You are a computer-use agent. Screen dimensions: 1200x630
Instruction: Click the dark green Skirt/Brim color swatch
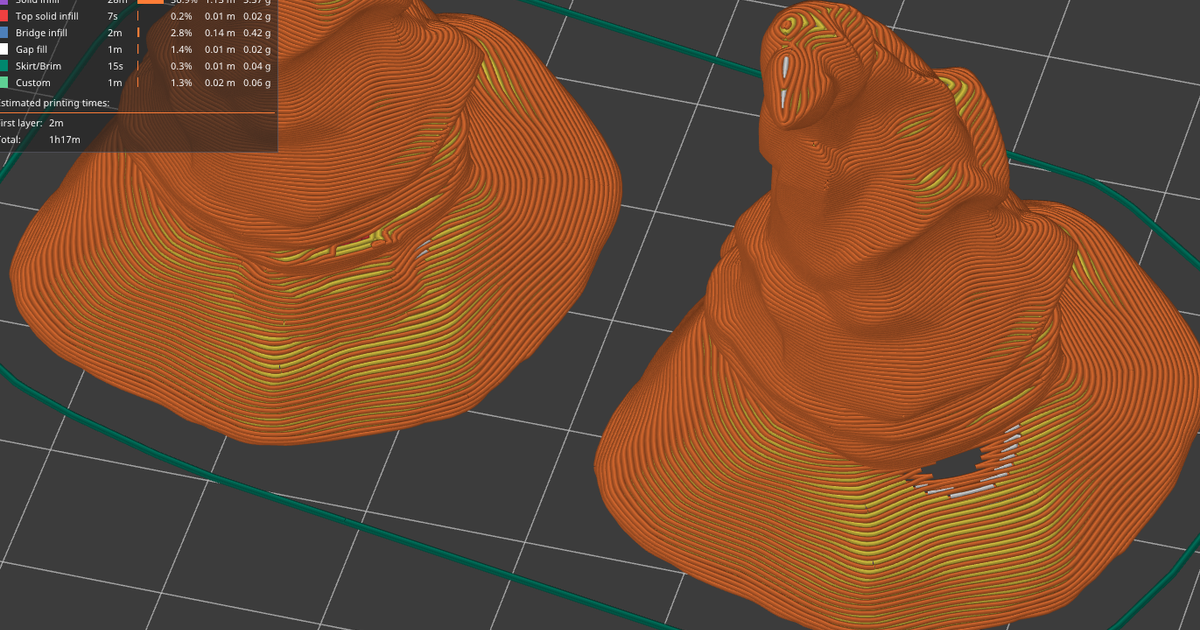(x=6, y=66)
